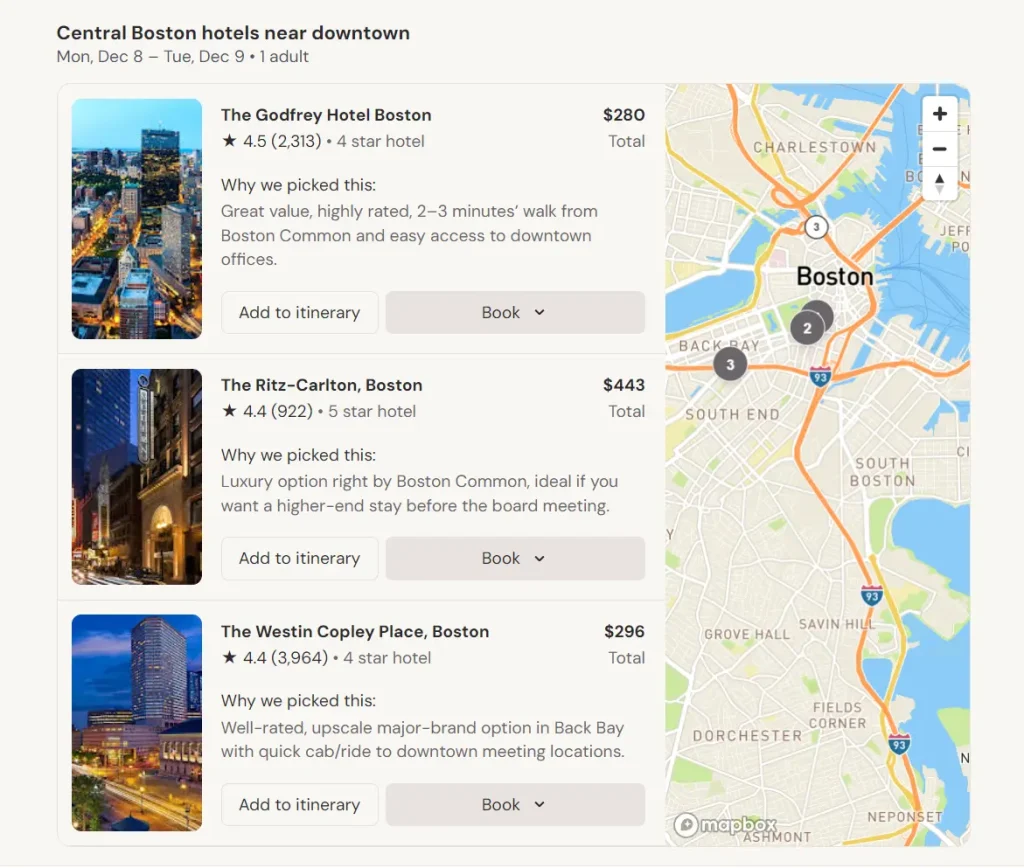Screen dimensions: 1024x868
Task: View the Godfrey Hotel skyline photo
Action: tap(136, 218)
